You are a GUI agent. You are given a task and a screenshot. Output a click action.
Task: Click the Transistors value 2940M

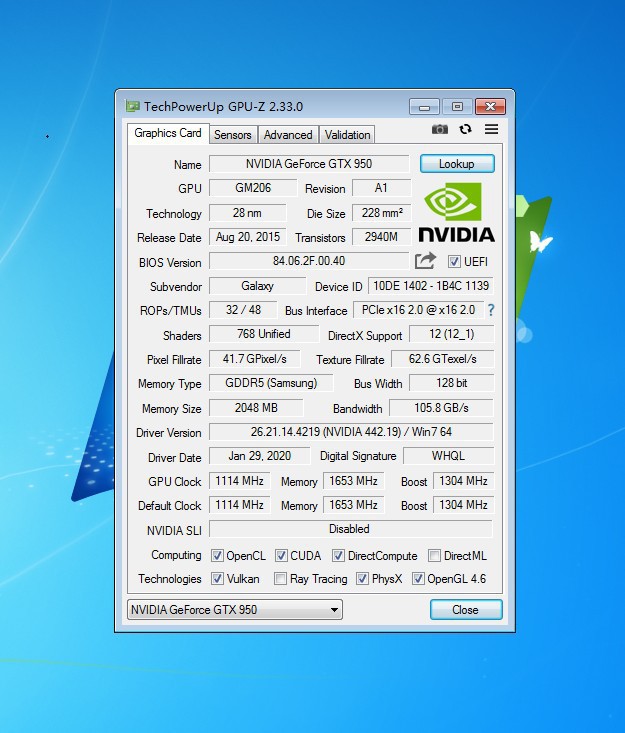(x=381, y=237)
